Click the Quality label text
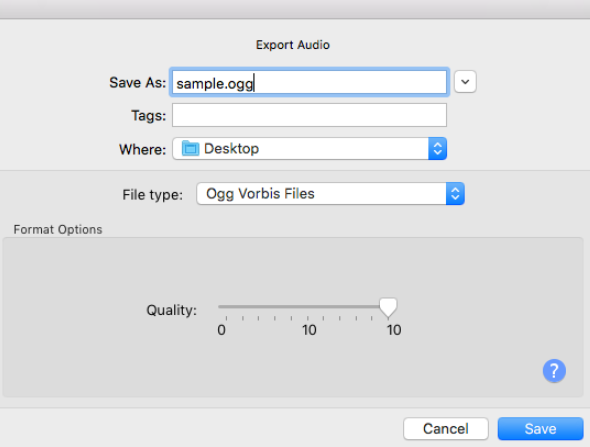 pos(172,310)
